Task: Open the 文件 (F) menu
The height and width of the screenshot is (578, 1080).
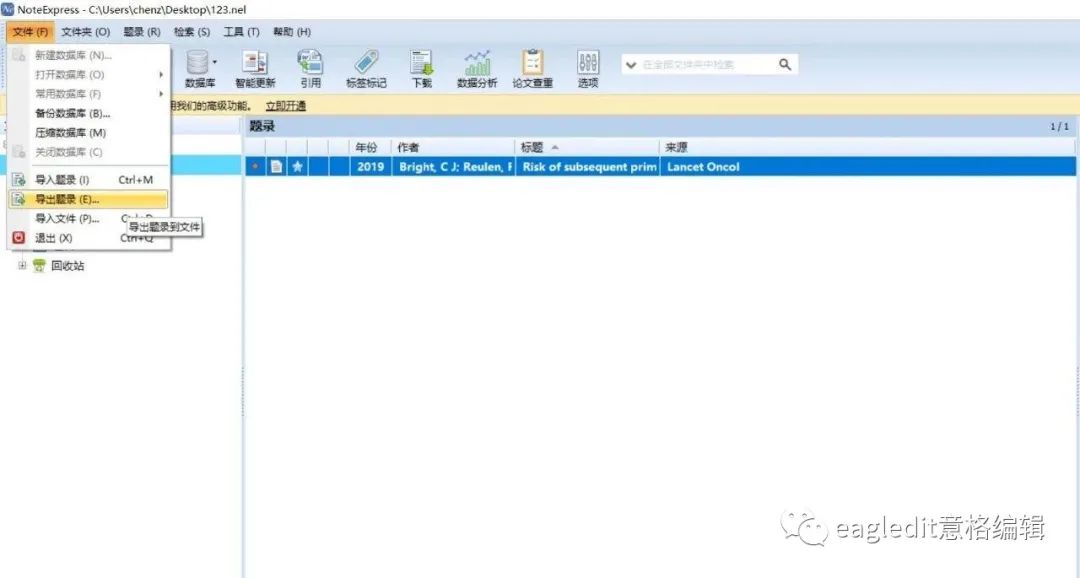Action: click(x=30, y=32)
